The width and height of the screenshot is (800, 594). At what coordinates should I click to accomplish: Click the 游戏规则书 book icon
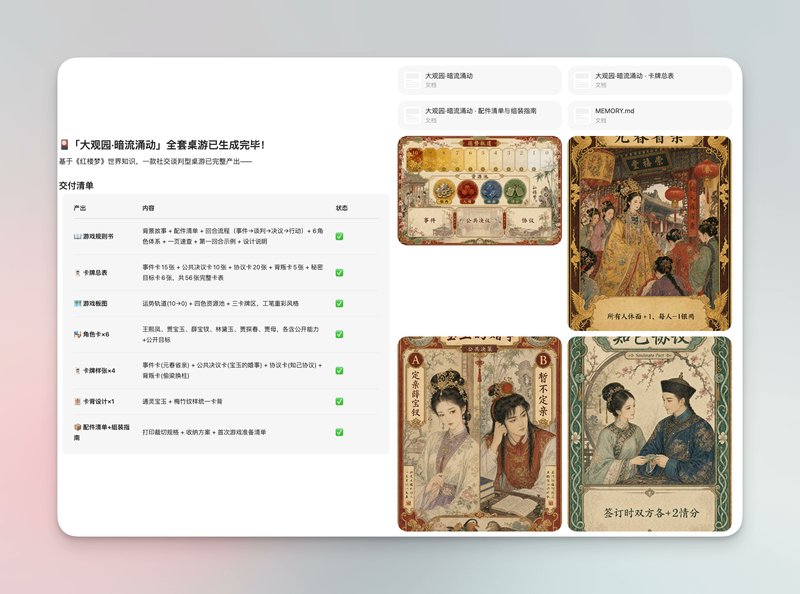[78, 236]
